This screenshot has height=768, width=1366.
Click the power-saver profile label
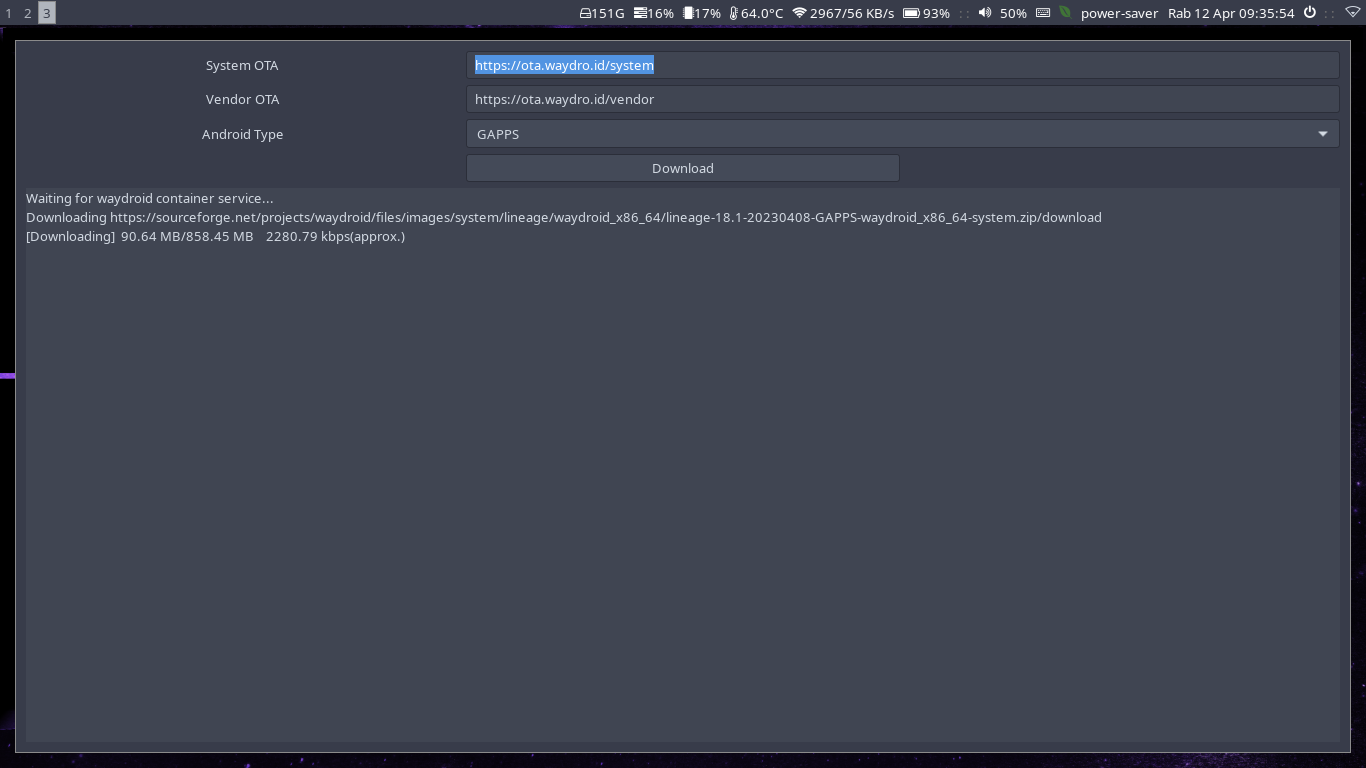[x=1119, y=13]
